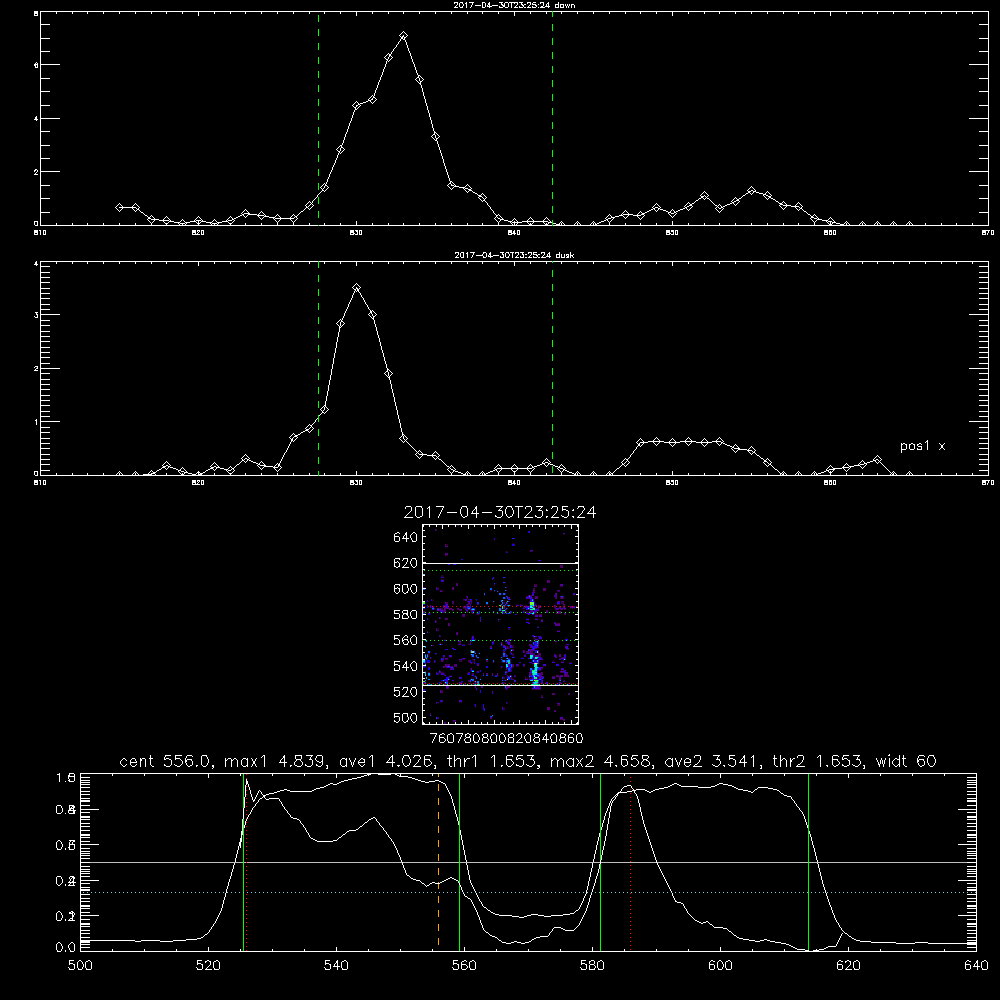Image resolution: width=1000 pixels, height=1000 pixels.
Task: Click the green vertical line near 581 in bottom plot
Action: point(600,862)
